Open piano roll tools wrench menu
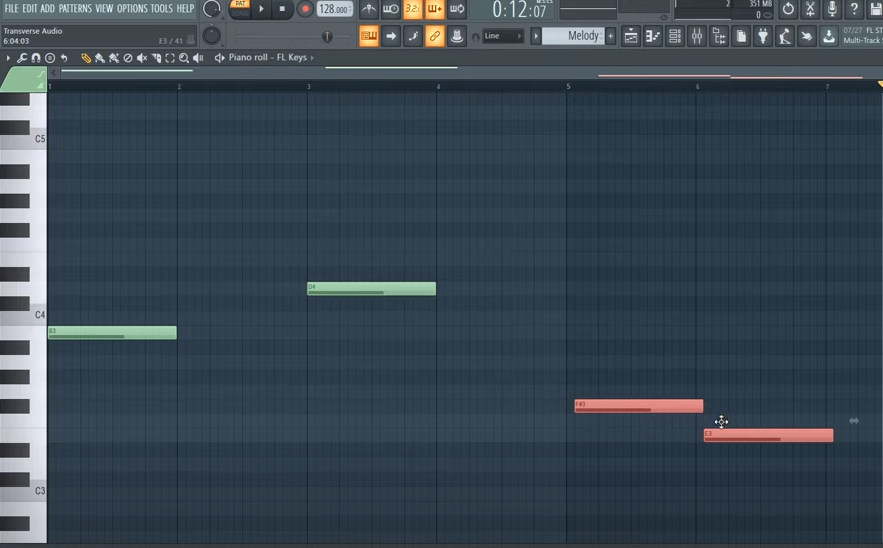This screenshot has height=548, width=883. click(22, 57)
